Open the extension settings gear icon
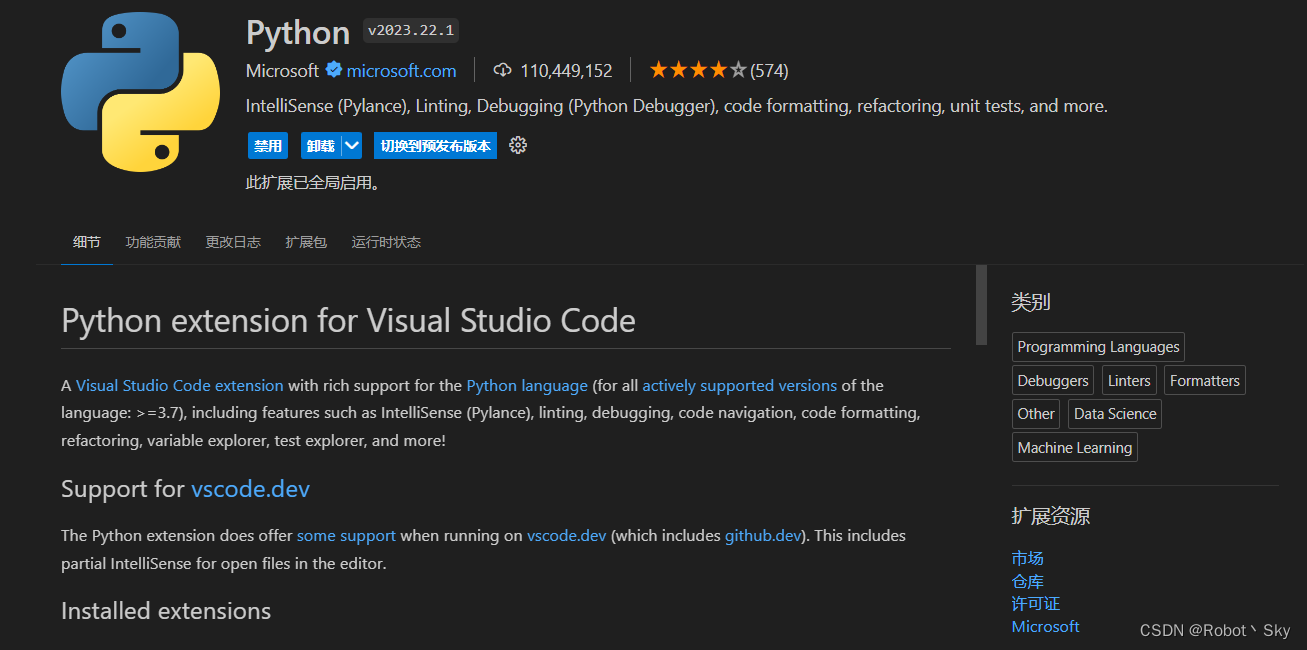1307x650 pixels. [517, 146]
